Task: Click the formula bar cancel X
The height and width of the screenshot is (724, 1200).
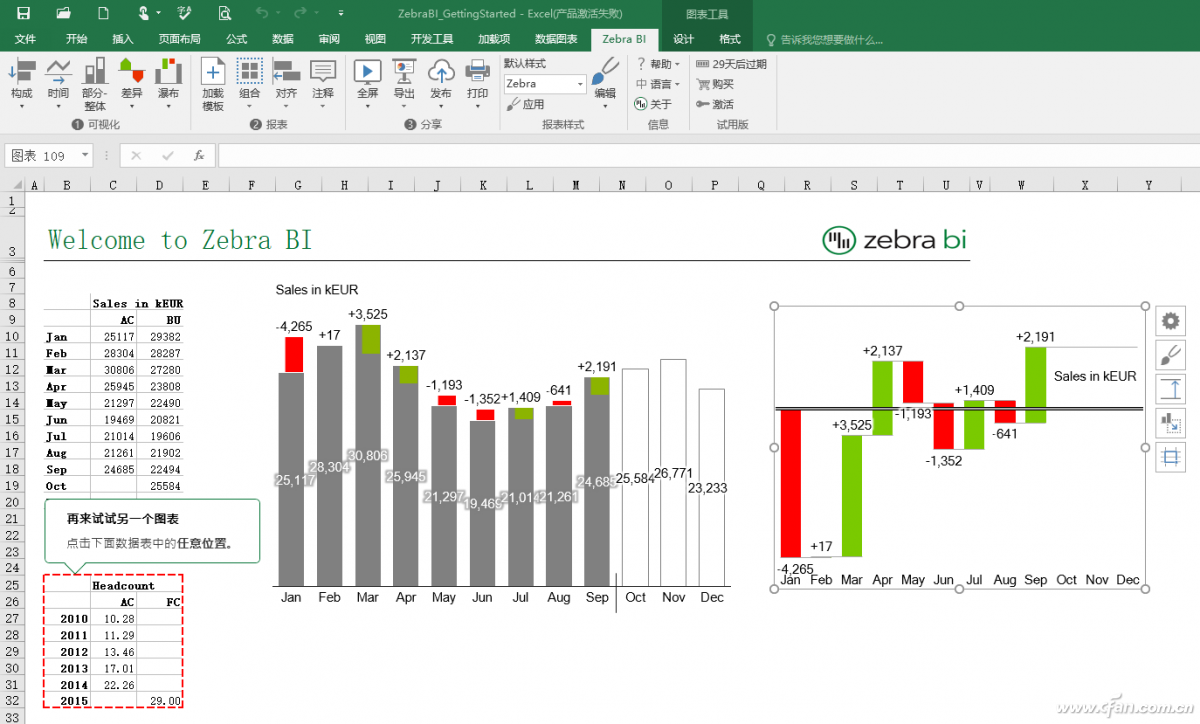Action: point(137,156)
